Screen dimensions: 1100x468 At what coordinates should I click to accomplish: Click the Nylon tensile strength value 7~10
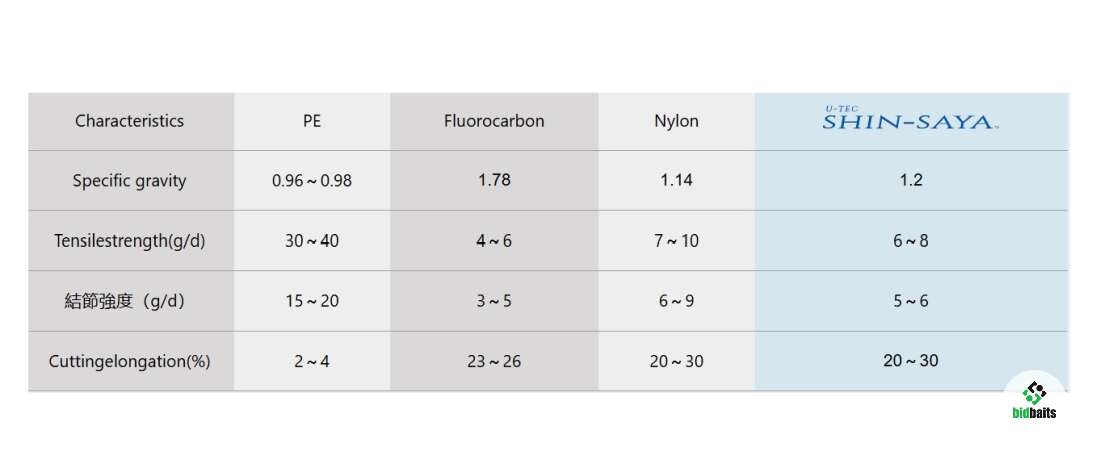pyautogui.click(x=676, y=241)
